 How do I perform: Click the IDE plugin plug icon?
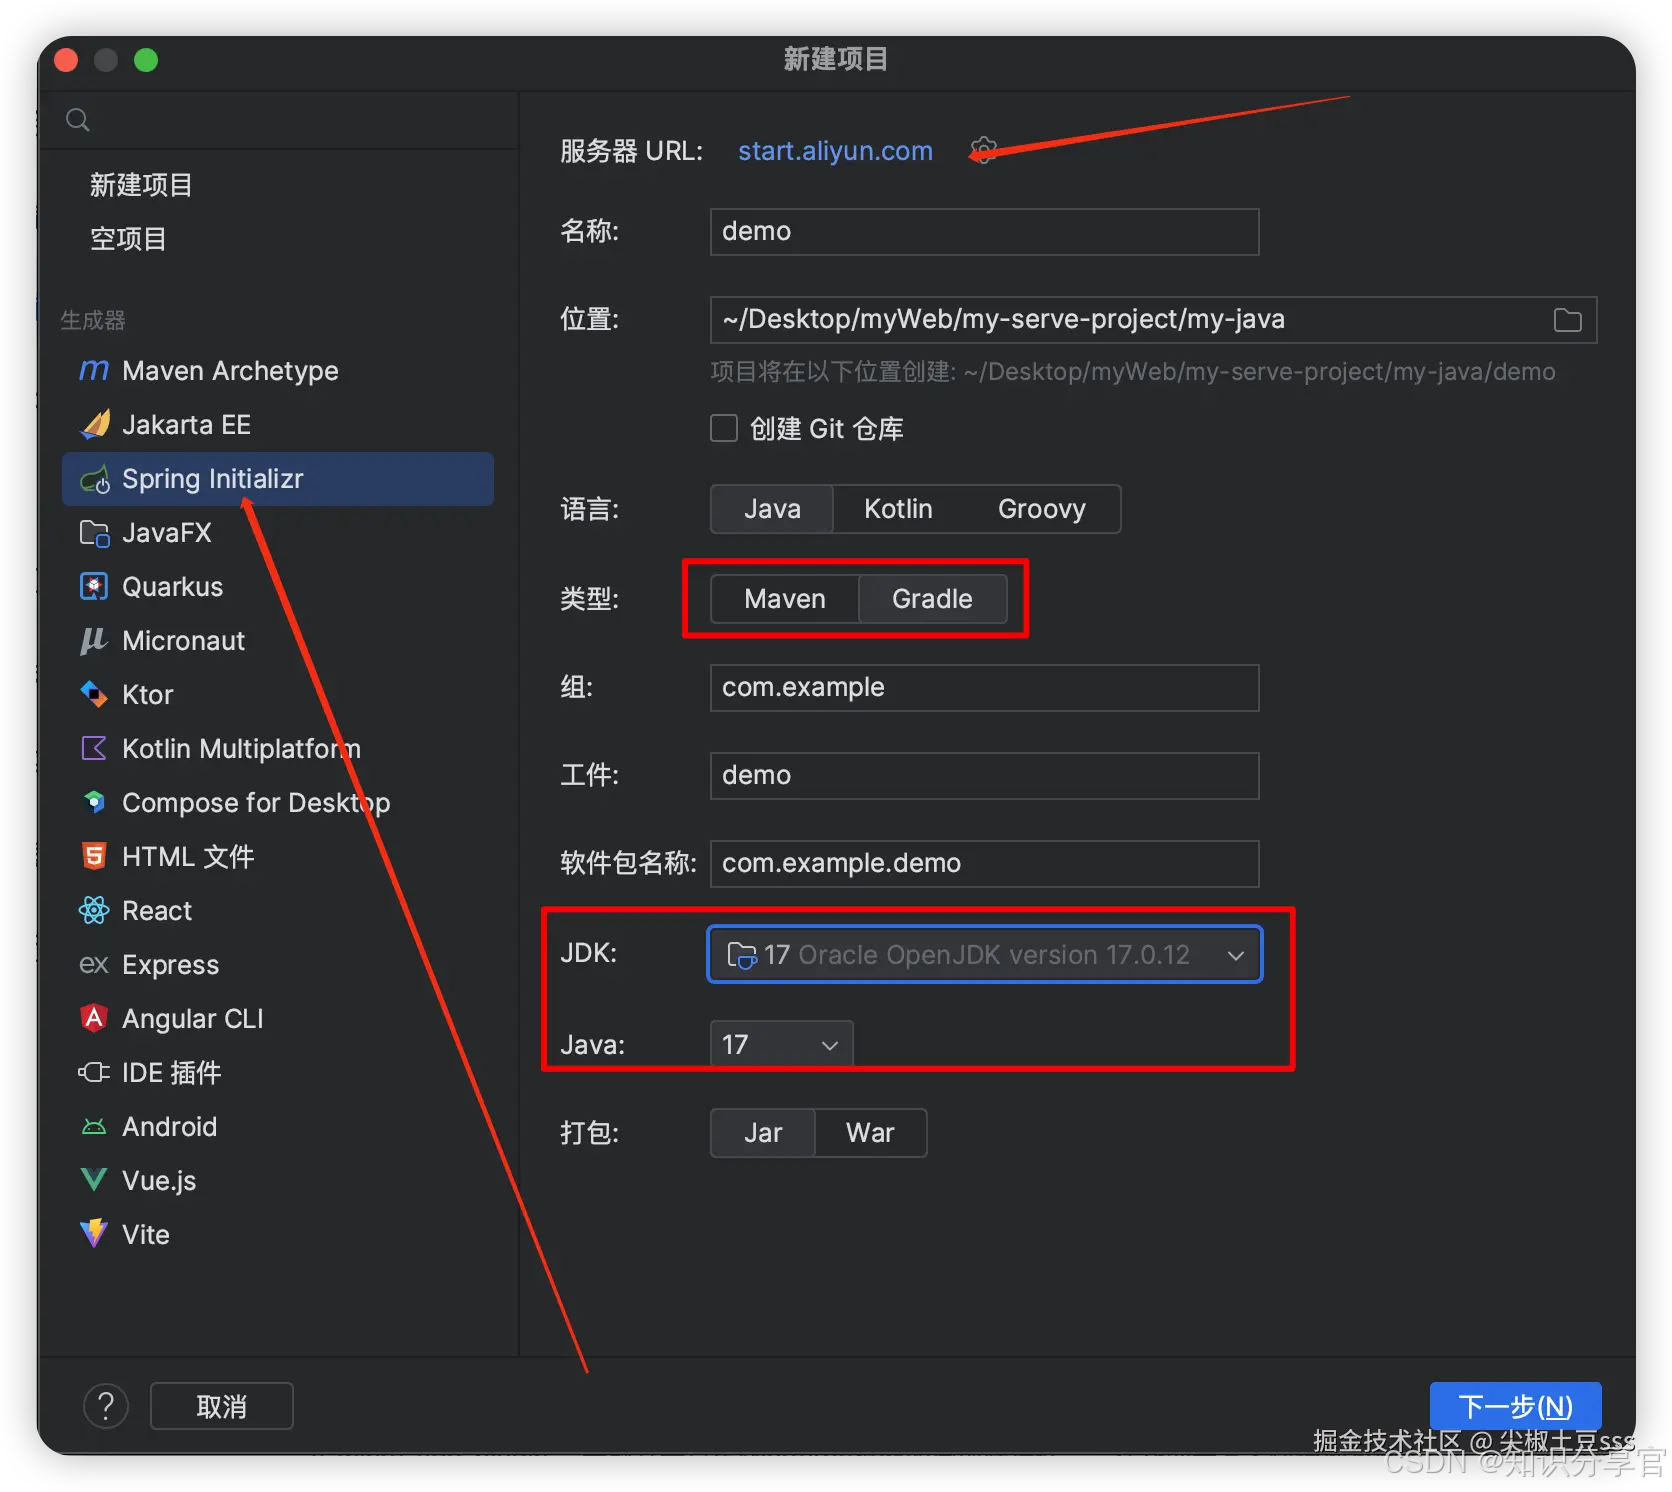pyautogui.click(x=94, y=1073)
